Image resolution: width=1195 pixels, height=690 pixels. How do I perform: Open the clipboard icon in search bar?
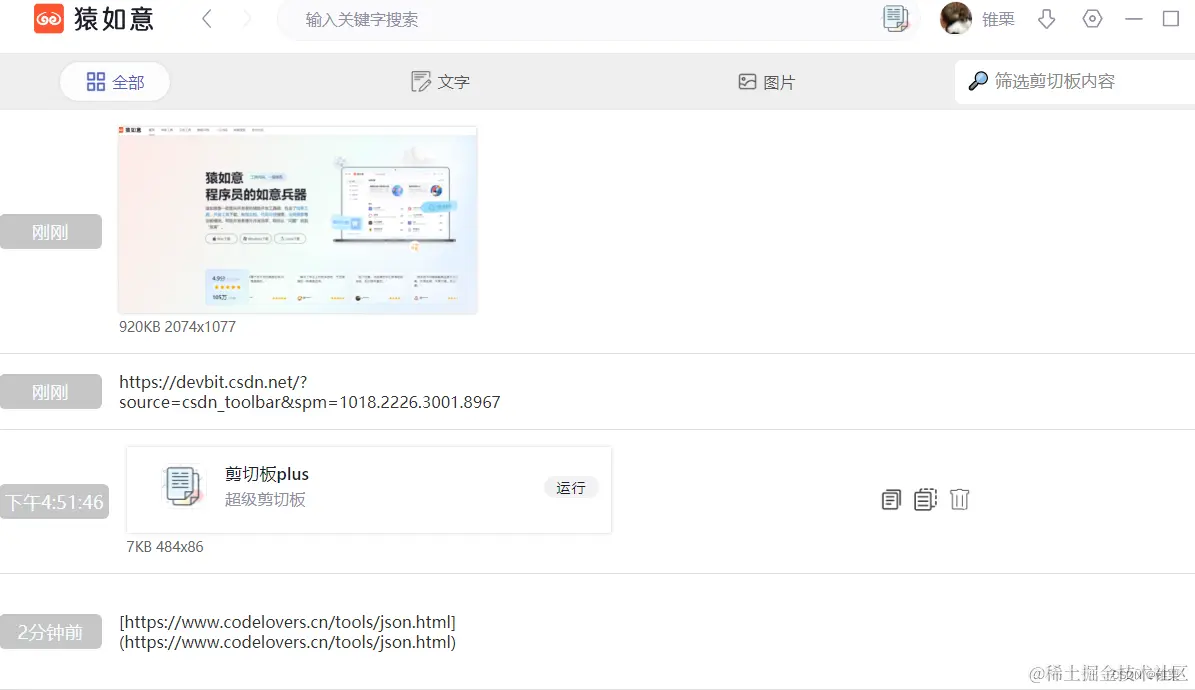[895, 19]
